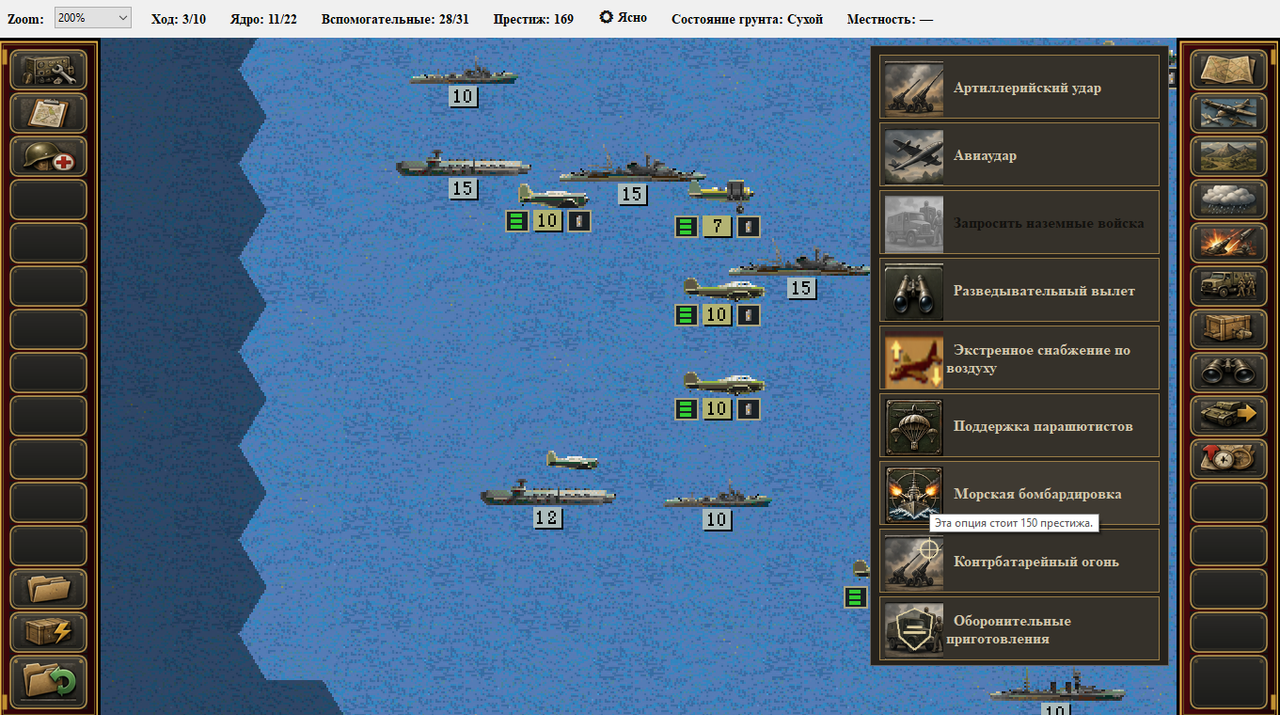Select the aircraft carrier with strength 12
Viewport: 1280px width, 715px height.
point(548,494)
